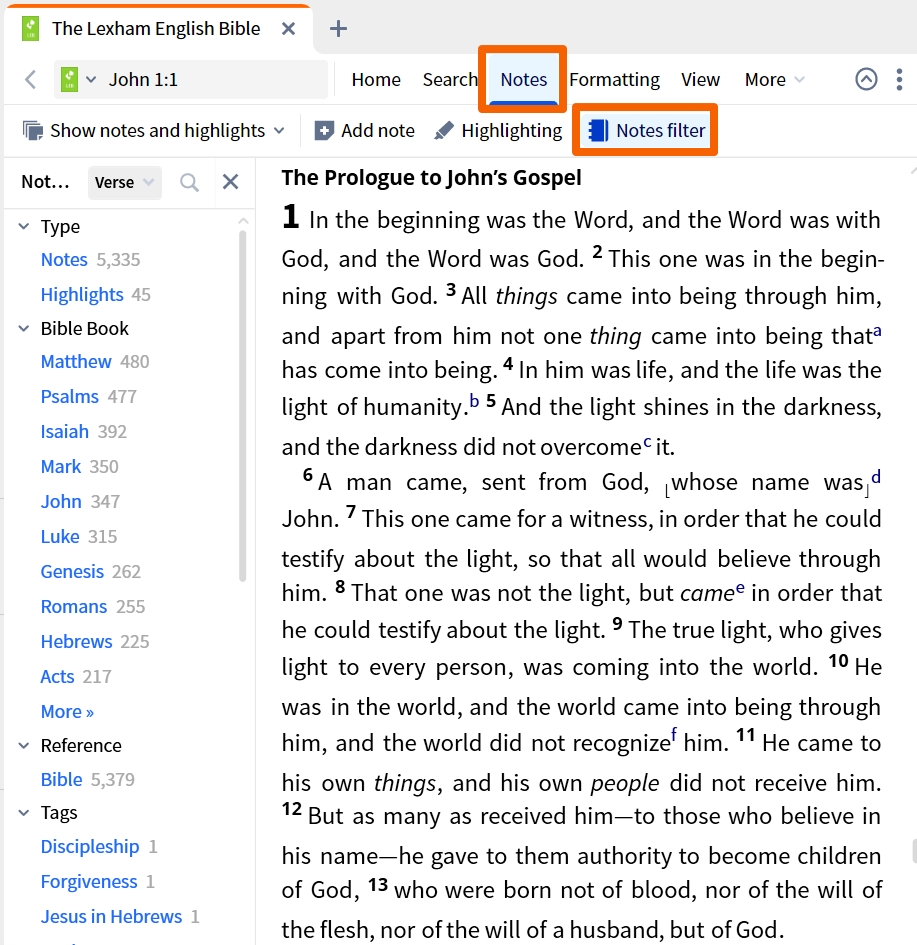Open footnote a after 'being that'
The image size is (917, 945).
click(x=877, y=331)
